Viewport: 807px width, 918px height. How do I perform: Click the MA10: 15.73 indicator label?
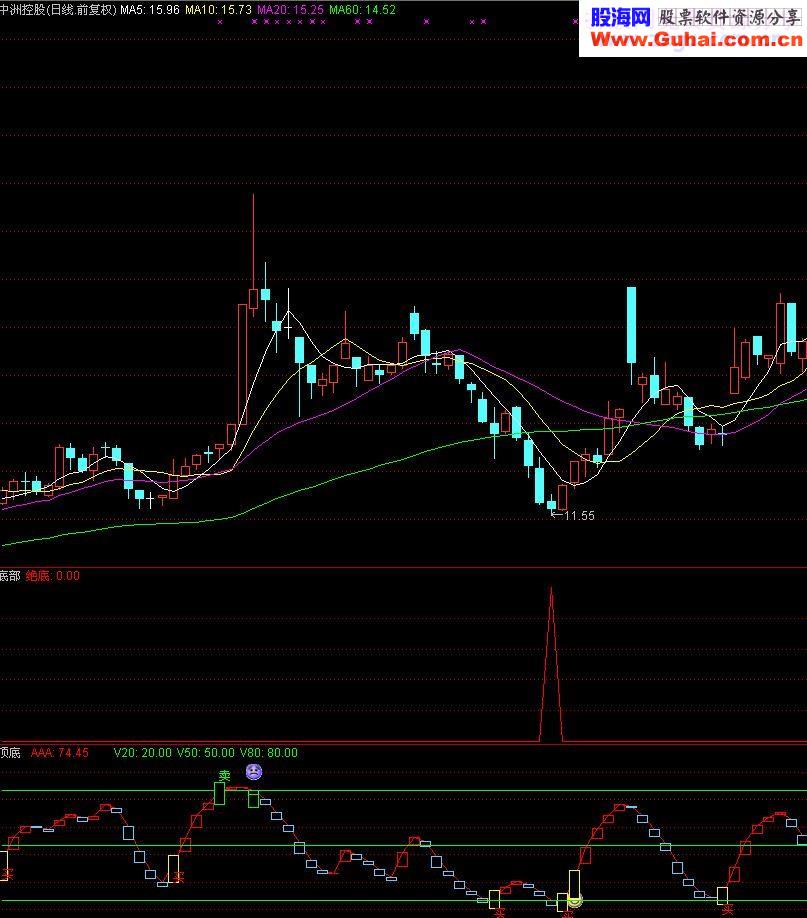click(x=218, y=10)
